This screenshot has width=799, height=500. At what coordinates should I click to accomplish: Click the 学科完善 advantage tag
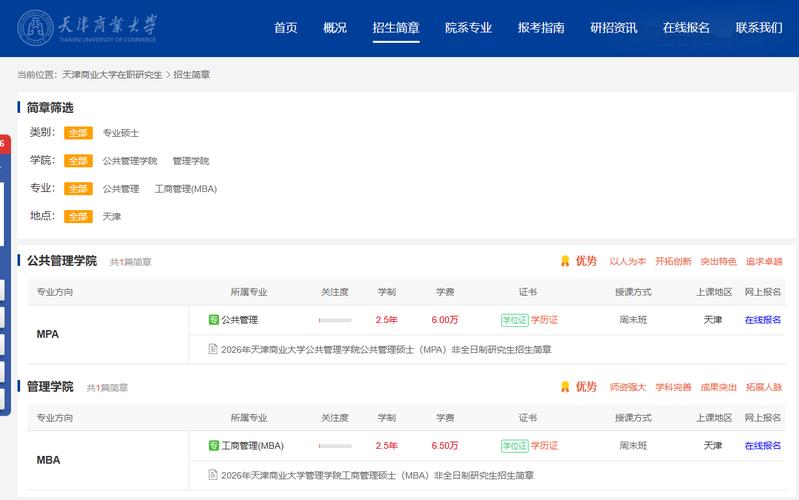(673, 387)
